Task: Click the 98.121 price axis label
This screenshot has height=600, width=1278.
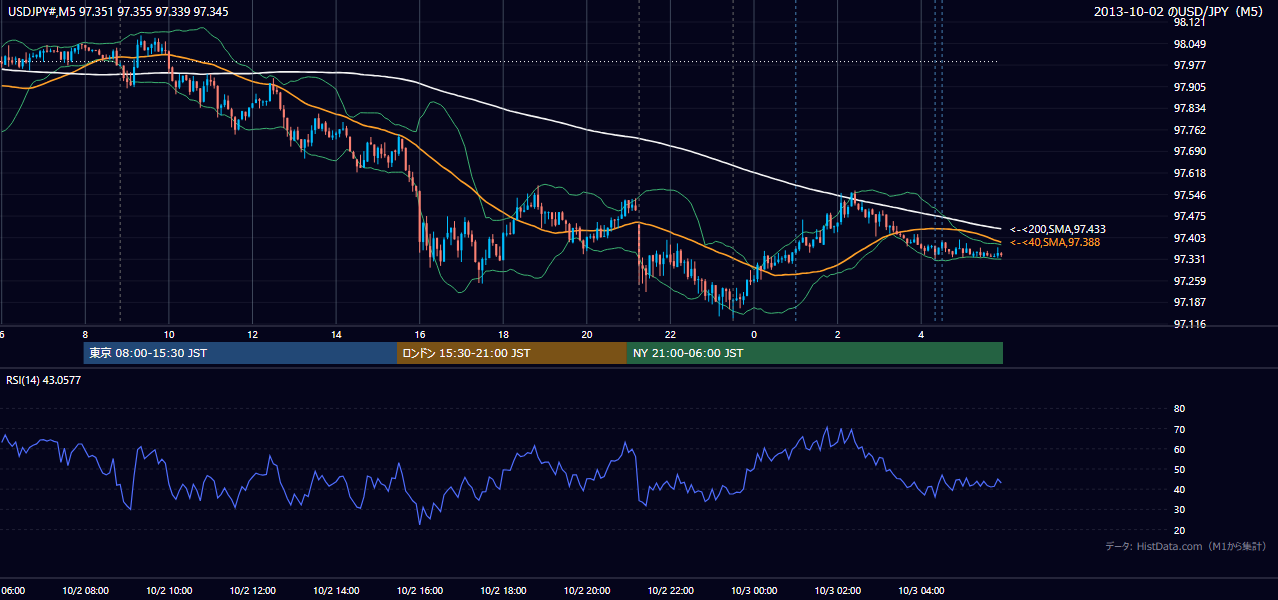Action: 1189,22
